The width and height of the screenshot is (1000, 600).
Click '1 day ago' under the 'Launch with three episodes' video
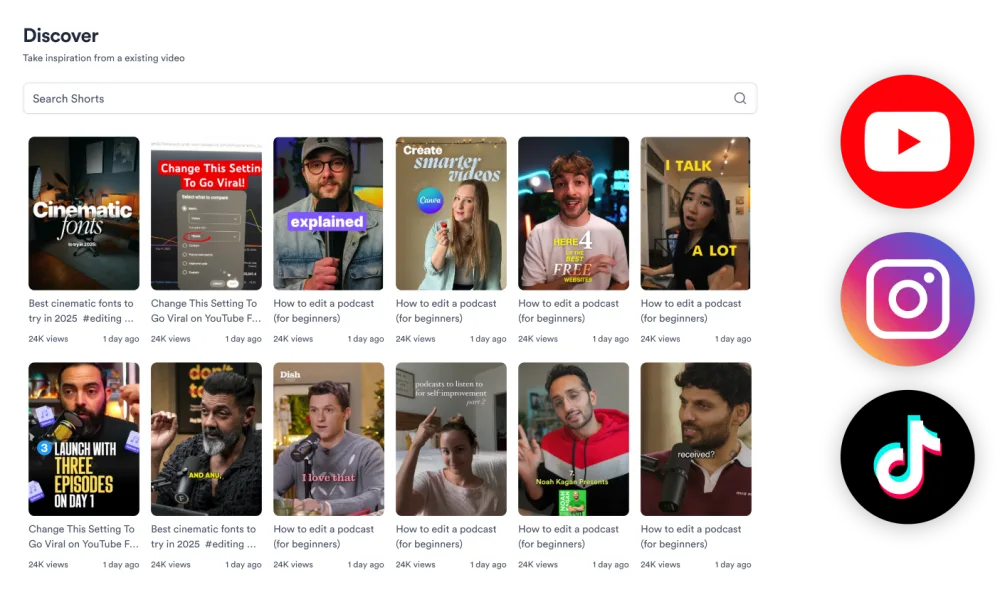pos(121,565)
